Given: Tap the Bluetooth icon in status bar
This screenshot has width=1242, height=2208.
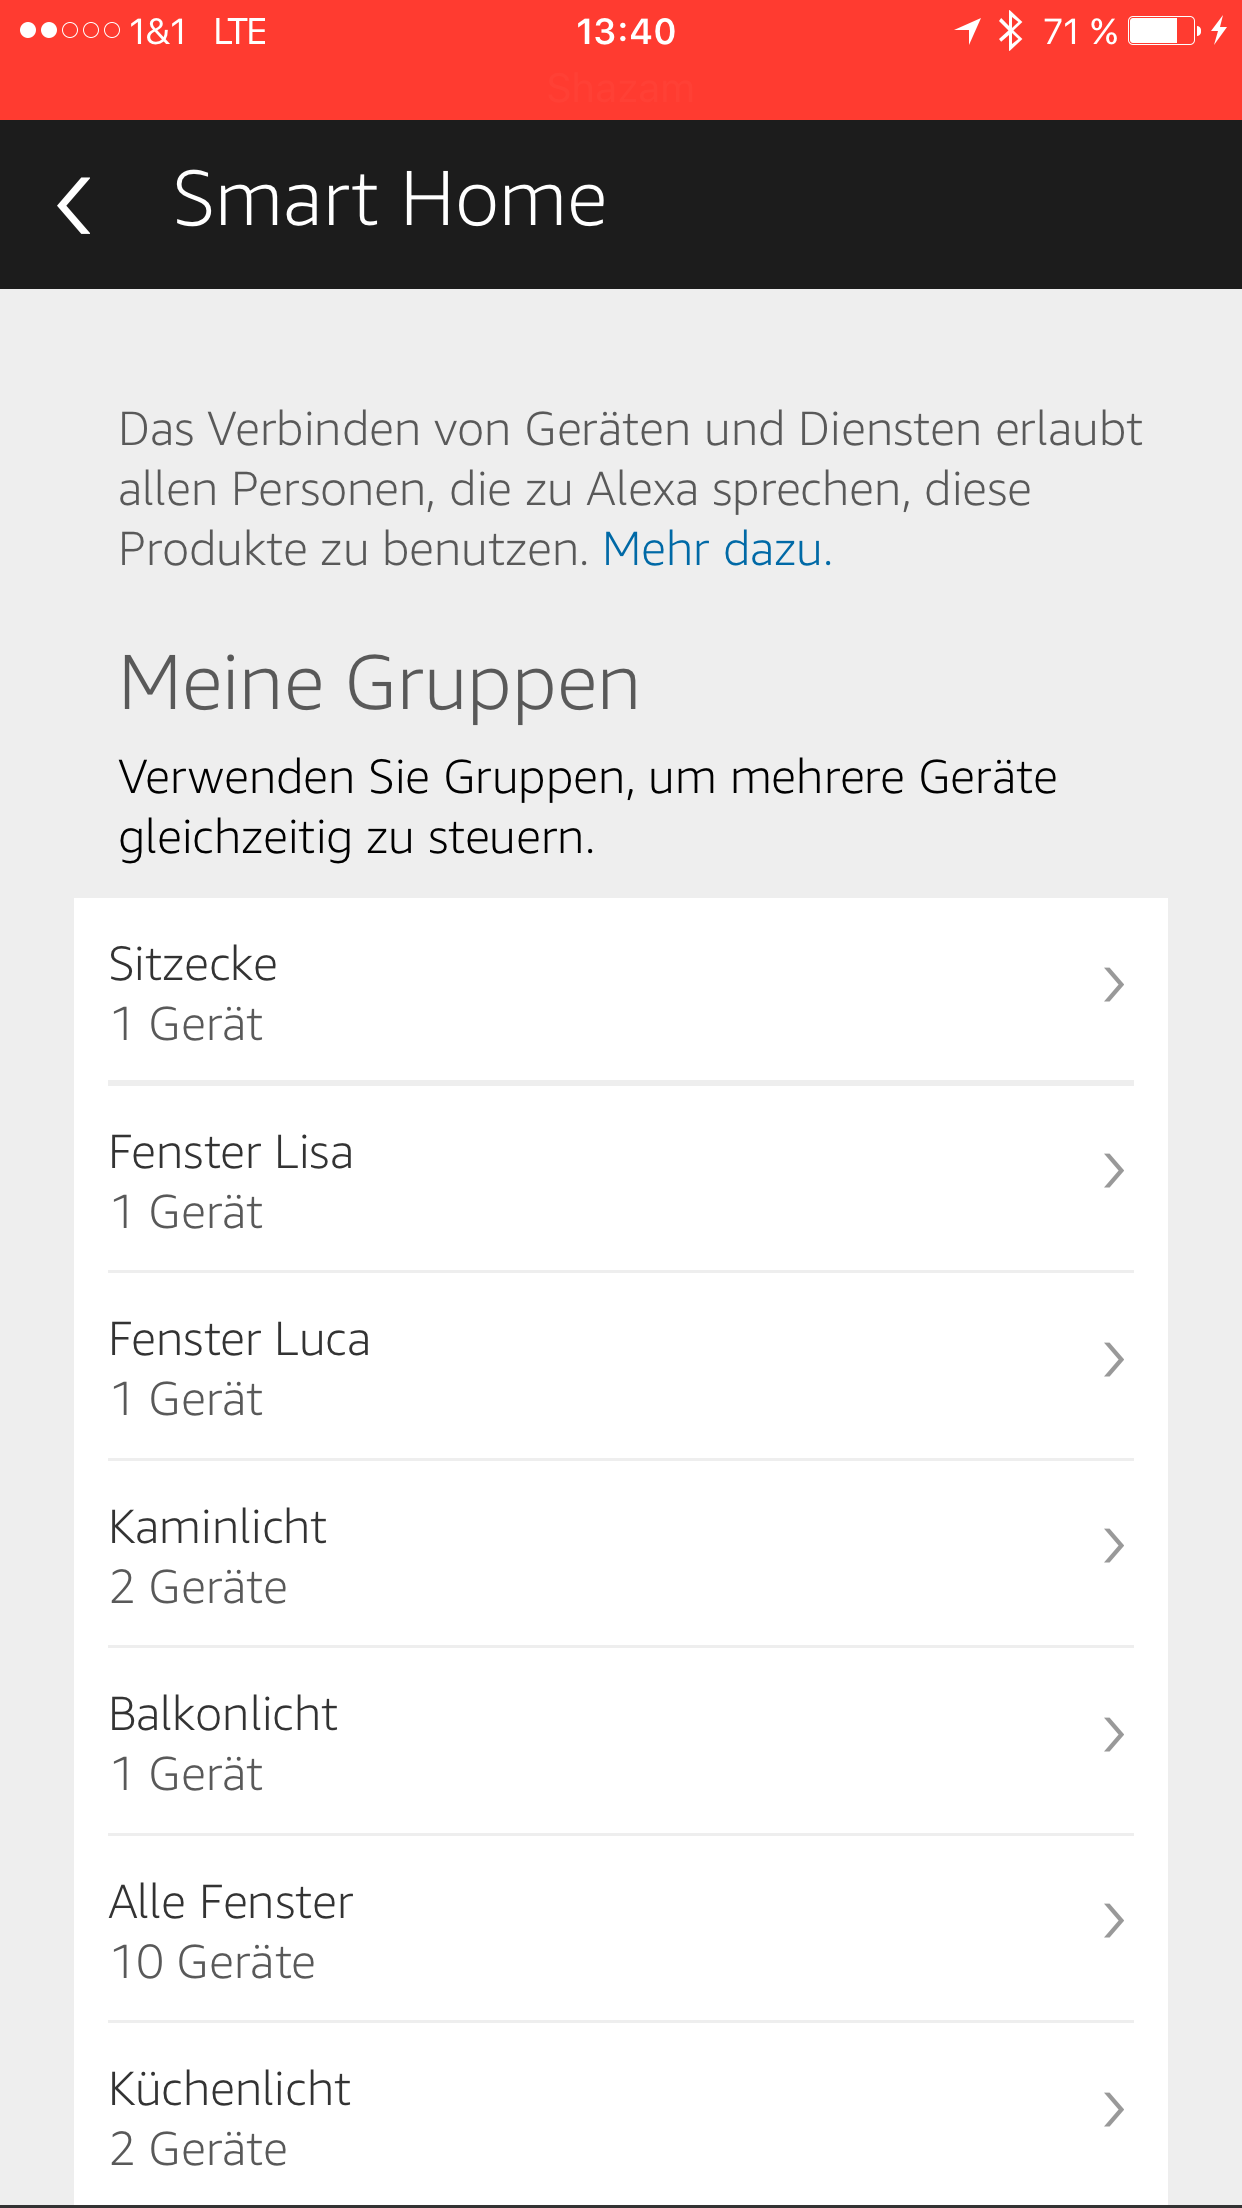Looking at the screenshot, I should [1011, 31].
